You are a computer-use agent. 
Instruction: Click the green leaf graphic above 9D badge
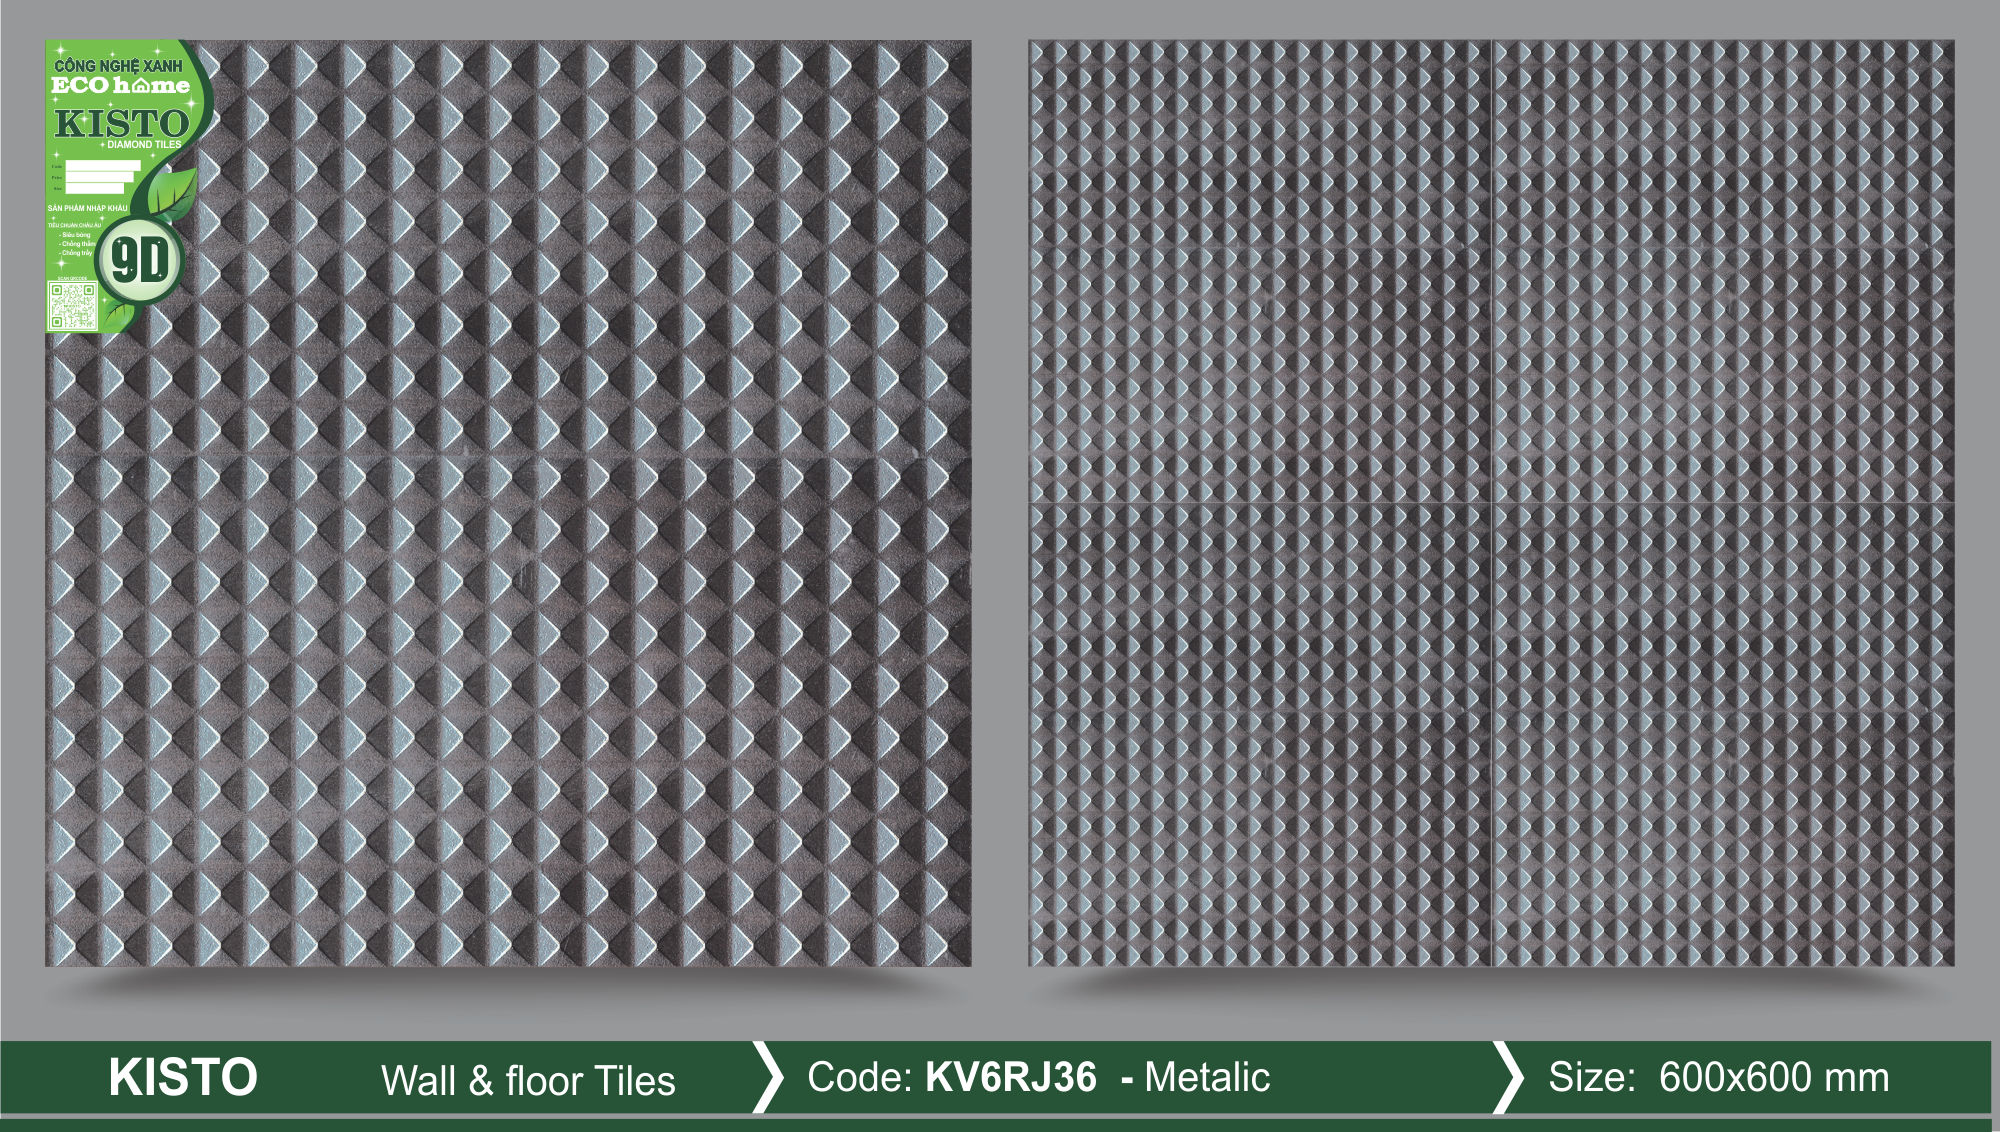point(172,193)
